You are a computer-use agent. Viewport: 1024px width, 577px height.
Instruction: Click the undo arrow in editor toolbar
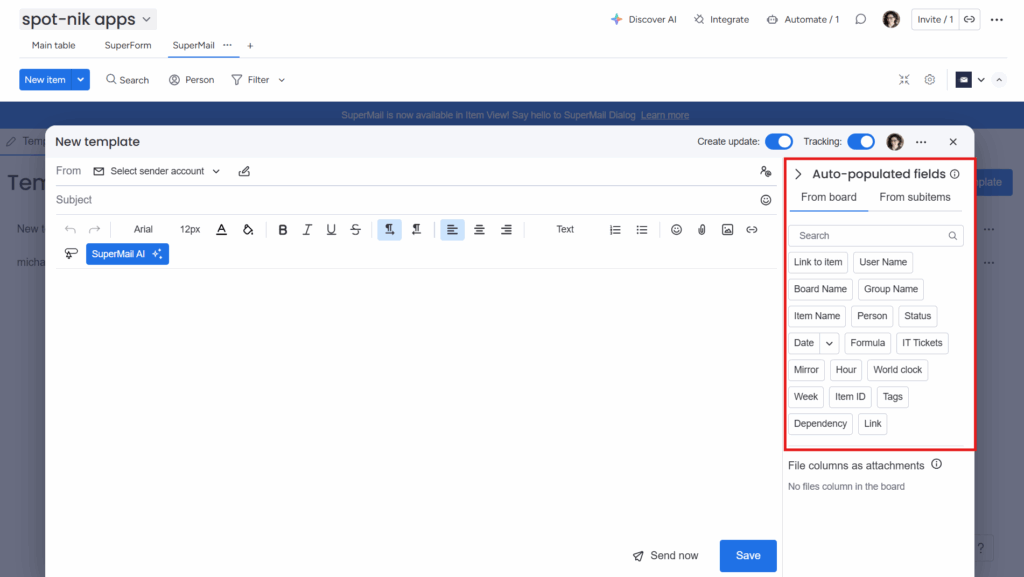coord(70,229)
